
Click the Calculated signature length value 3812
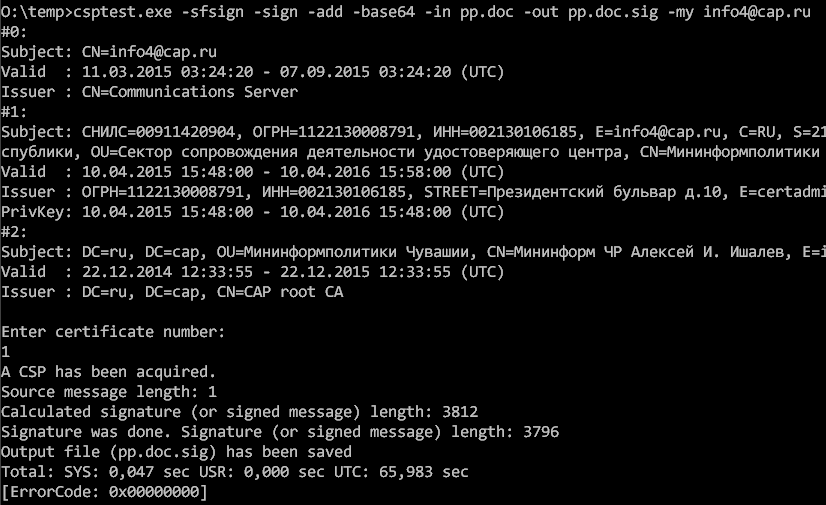coord(460,412)
